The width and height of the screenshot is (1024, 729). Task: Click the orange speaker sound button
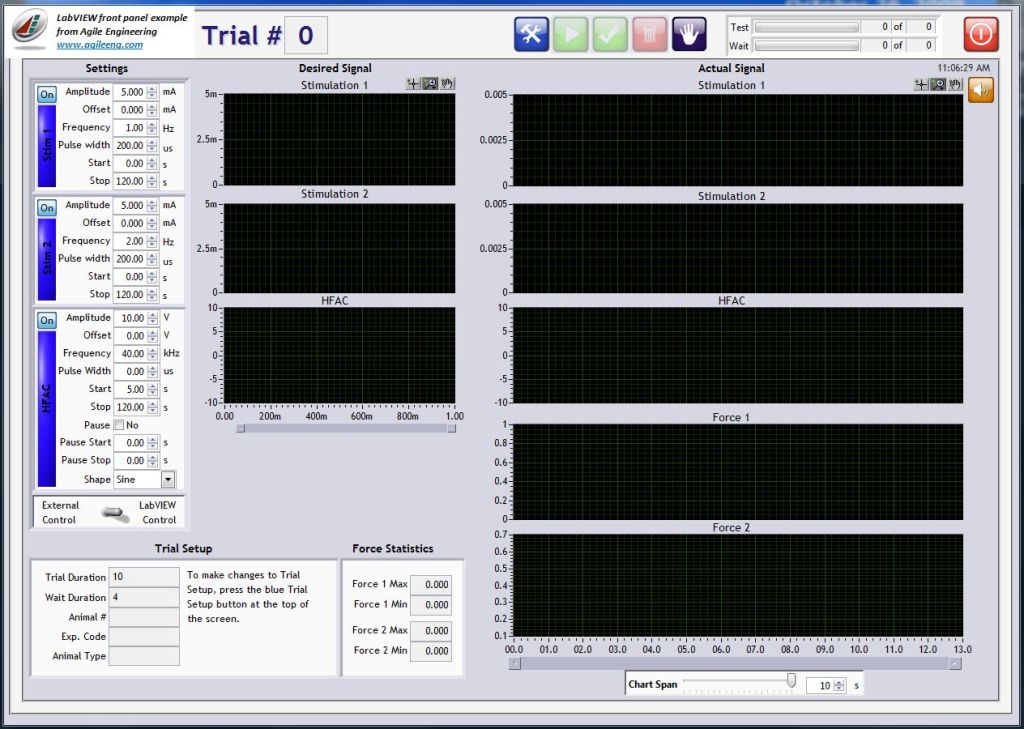(x=981, y=90)
